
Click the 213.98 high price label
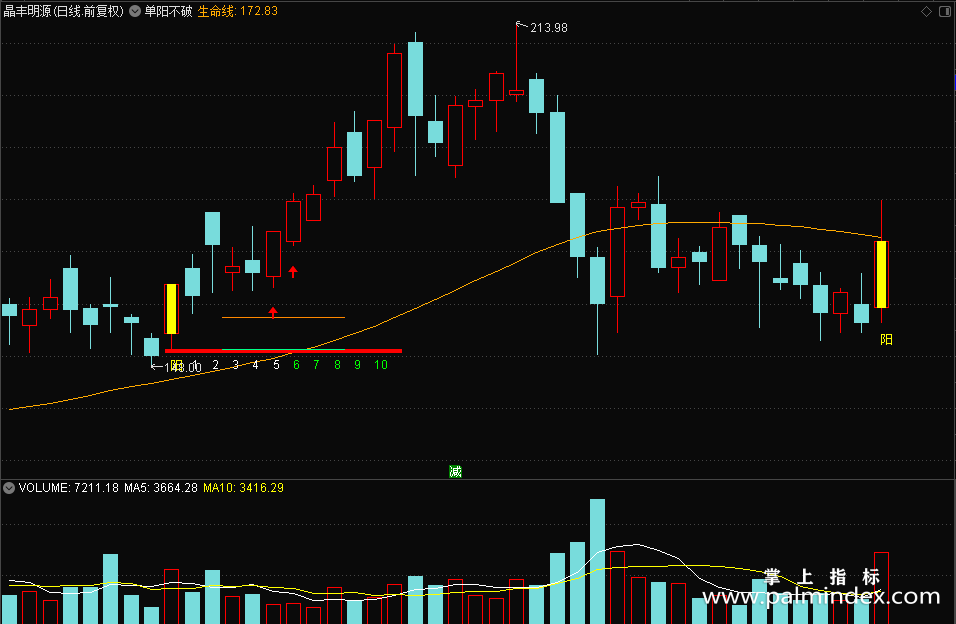pos(549,28)
